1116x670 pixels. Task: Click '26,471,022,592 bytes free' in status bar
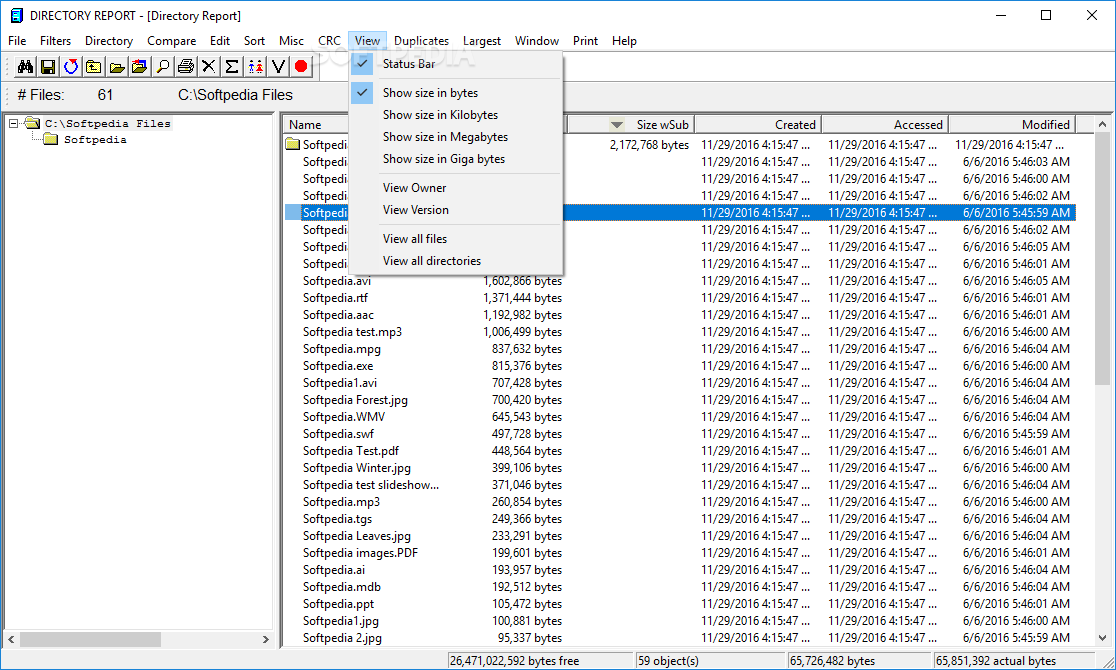514,661
